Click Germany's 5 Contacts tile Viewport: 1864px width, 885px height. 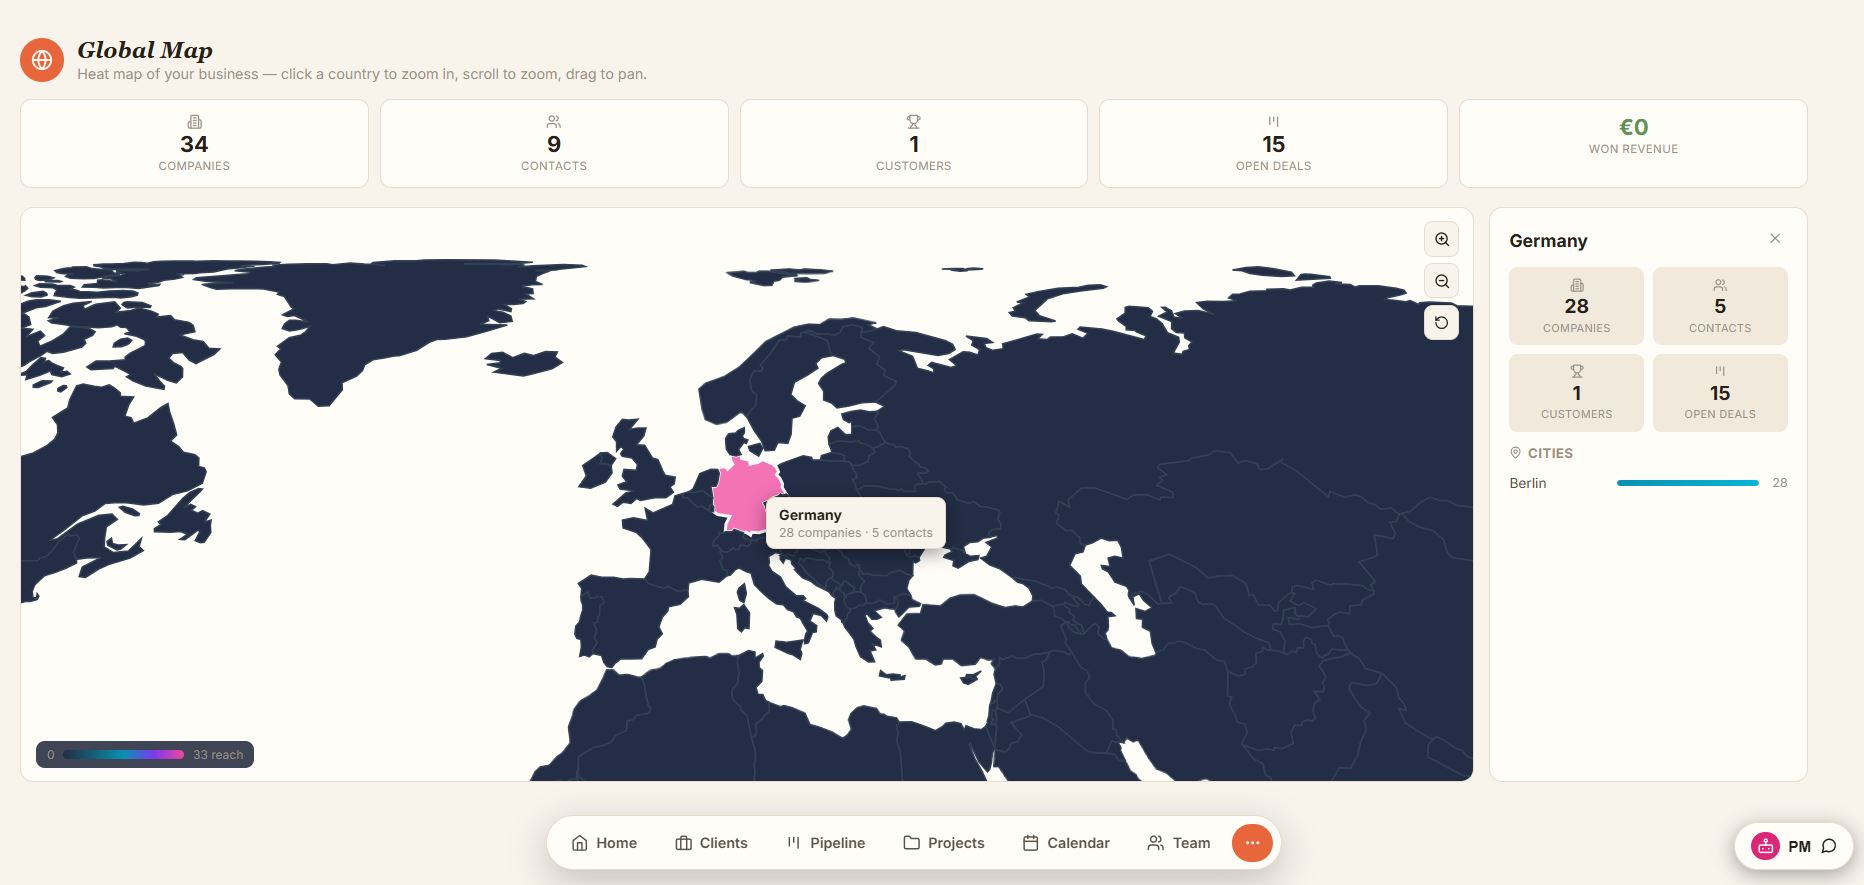(x=1720, y=306)
